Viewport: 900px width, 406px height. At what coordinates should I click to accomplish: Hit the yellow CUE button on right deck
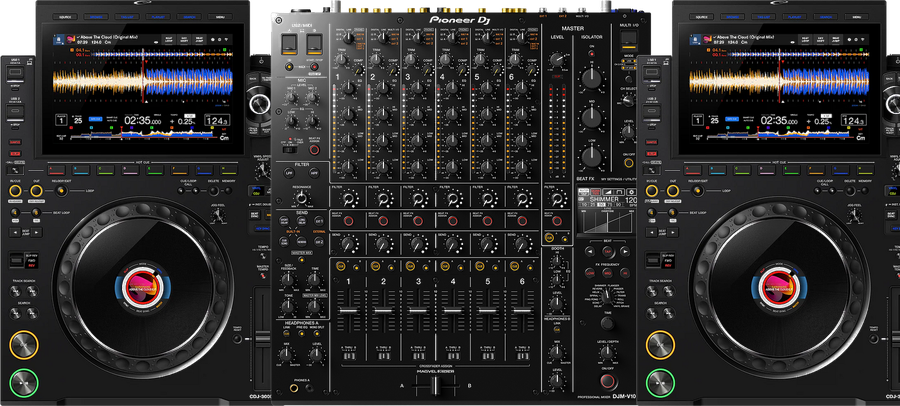point(660,345)
